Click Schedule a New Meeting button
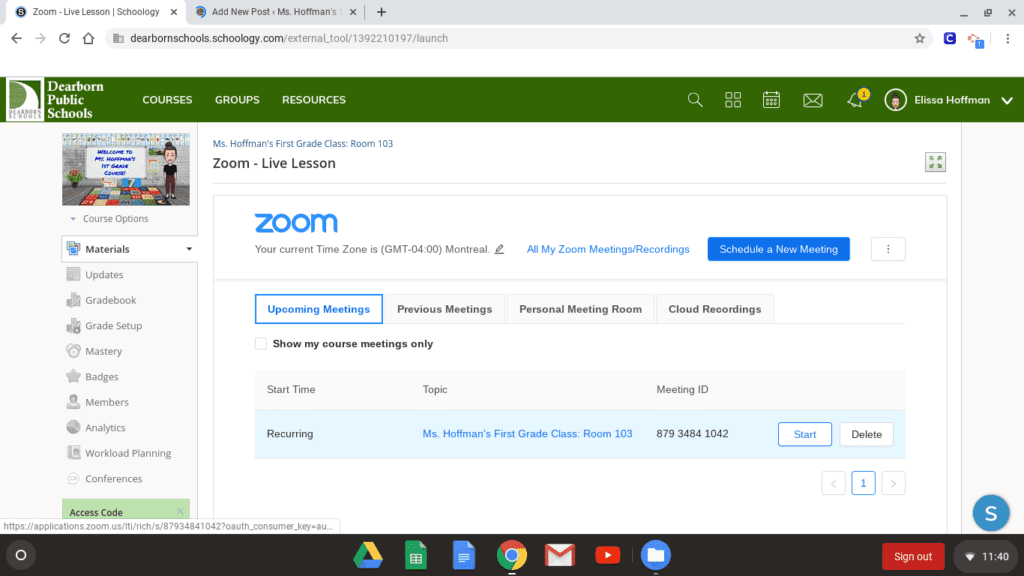Image resolution: width=1024 pixels, height=576 pixels. click(x=778, y=249)
